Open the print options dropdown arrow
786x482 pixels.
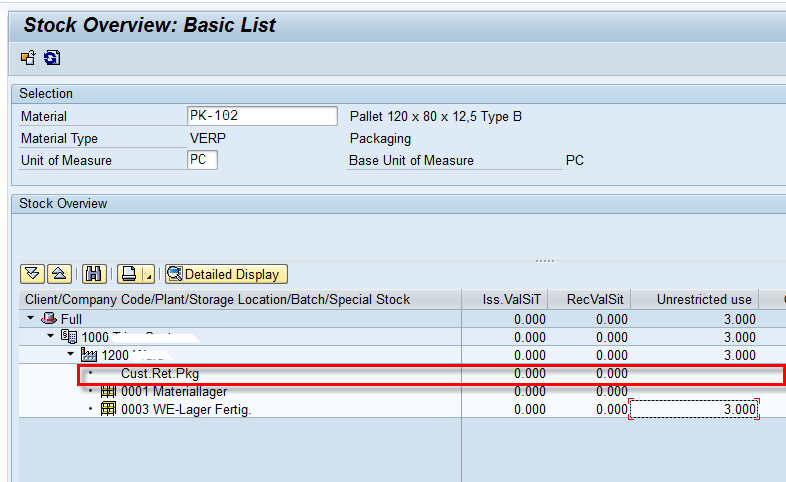[x=148, y=275]
